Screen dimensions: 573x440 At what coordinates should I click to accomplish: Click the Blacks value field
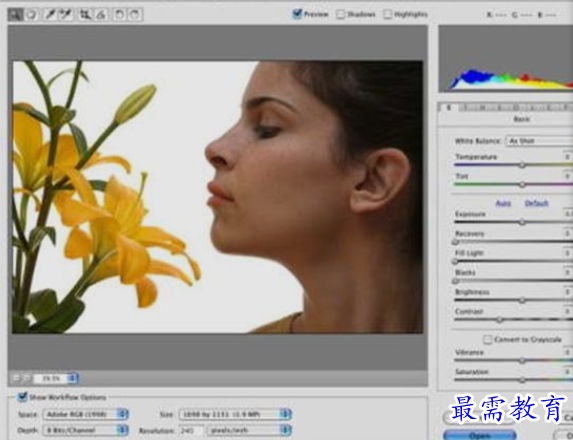pos(568,272)
